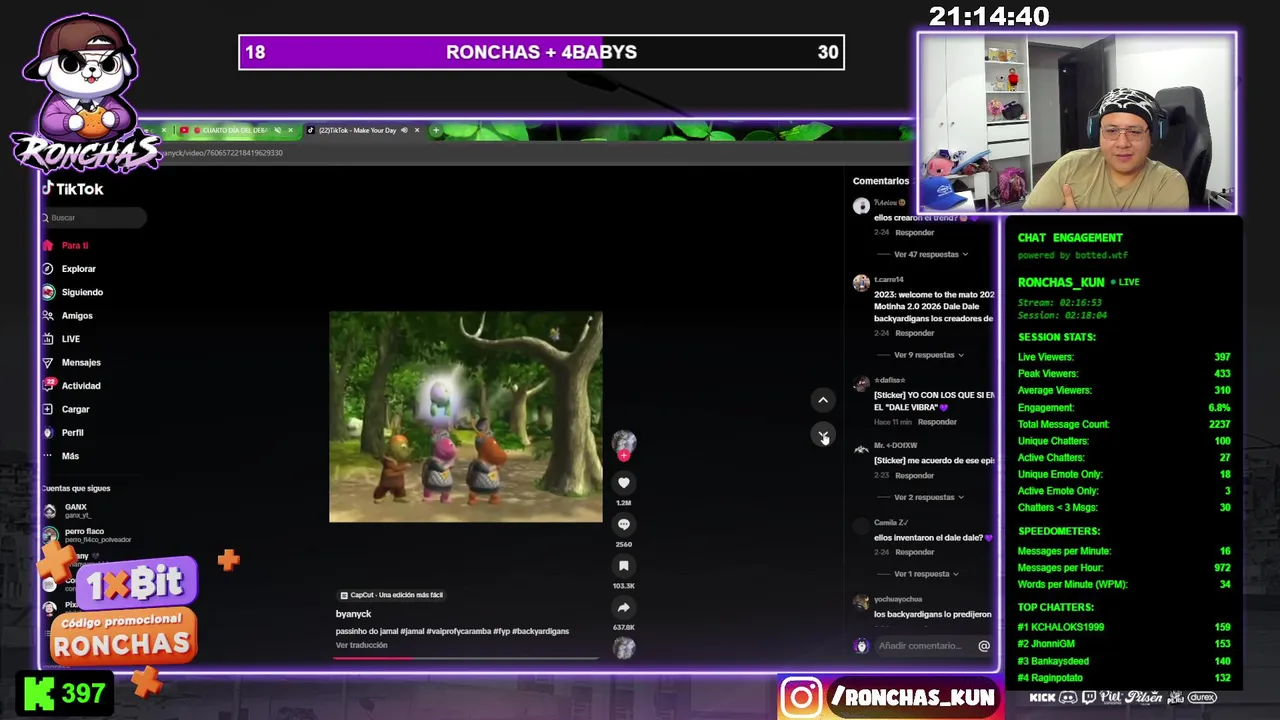
Task: Click the browser address bar URL
Action: tap(223, 153)
